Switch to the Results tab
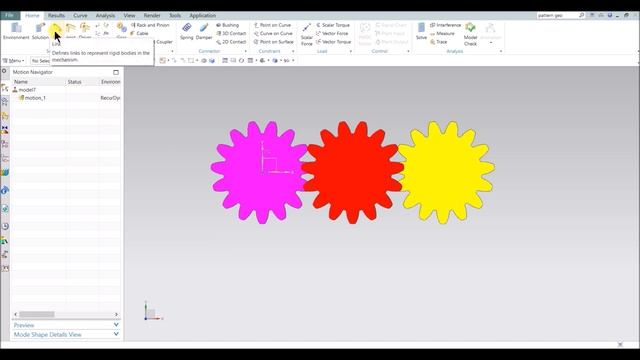 tap(56, 15)
